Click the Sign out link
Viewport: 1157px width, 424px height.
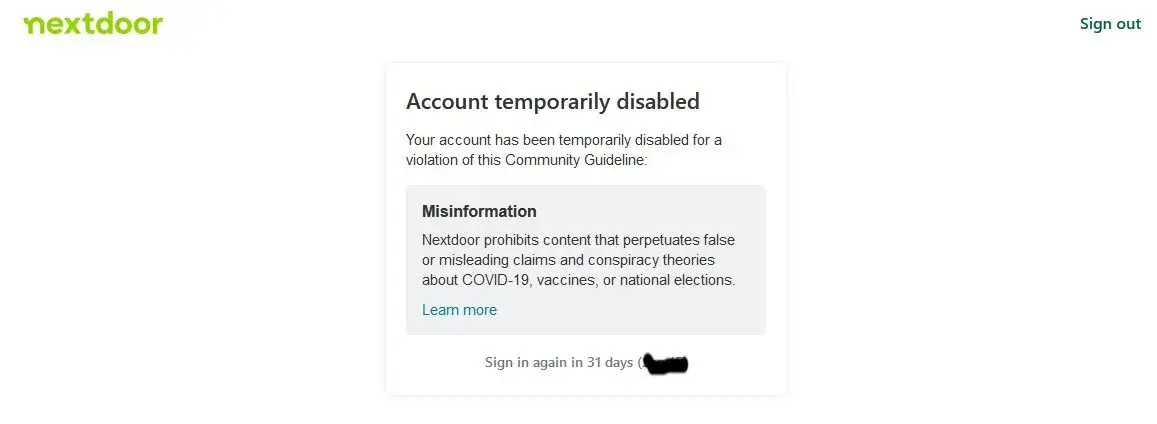coord(1110,24)
